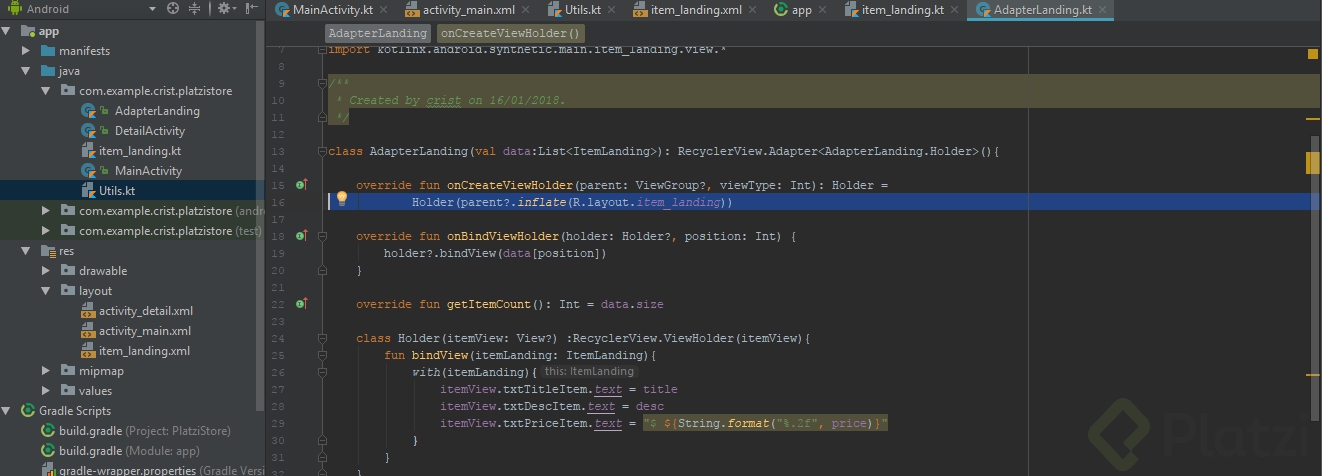Open item_landing.kt in the project tree
Image resolution: width=1322 pixels, height=476 pixels.
140,151
